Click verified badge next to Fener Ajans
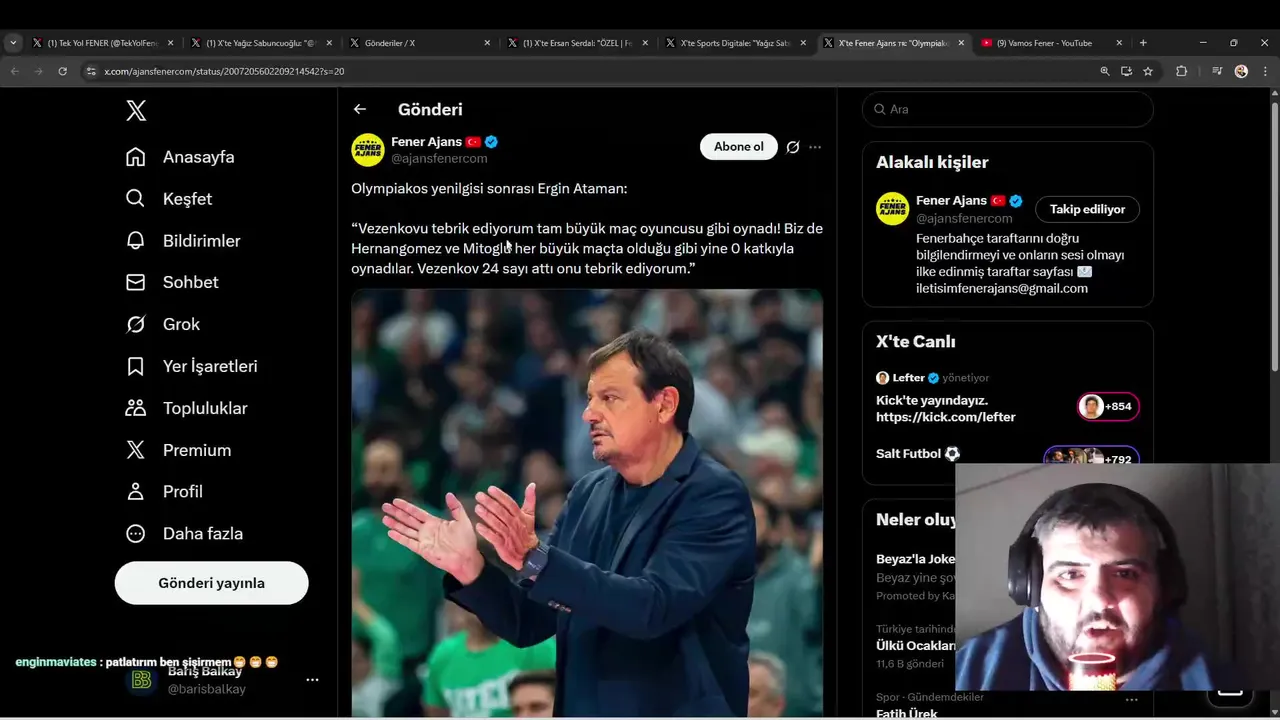The width and height of the screenshot is (1280, 720). tap(492, 142)
